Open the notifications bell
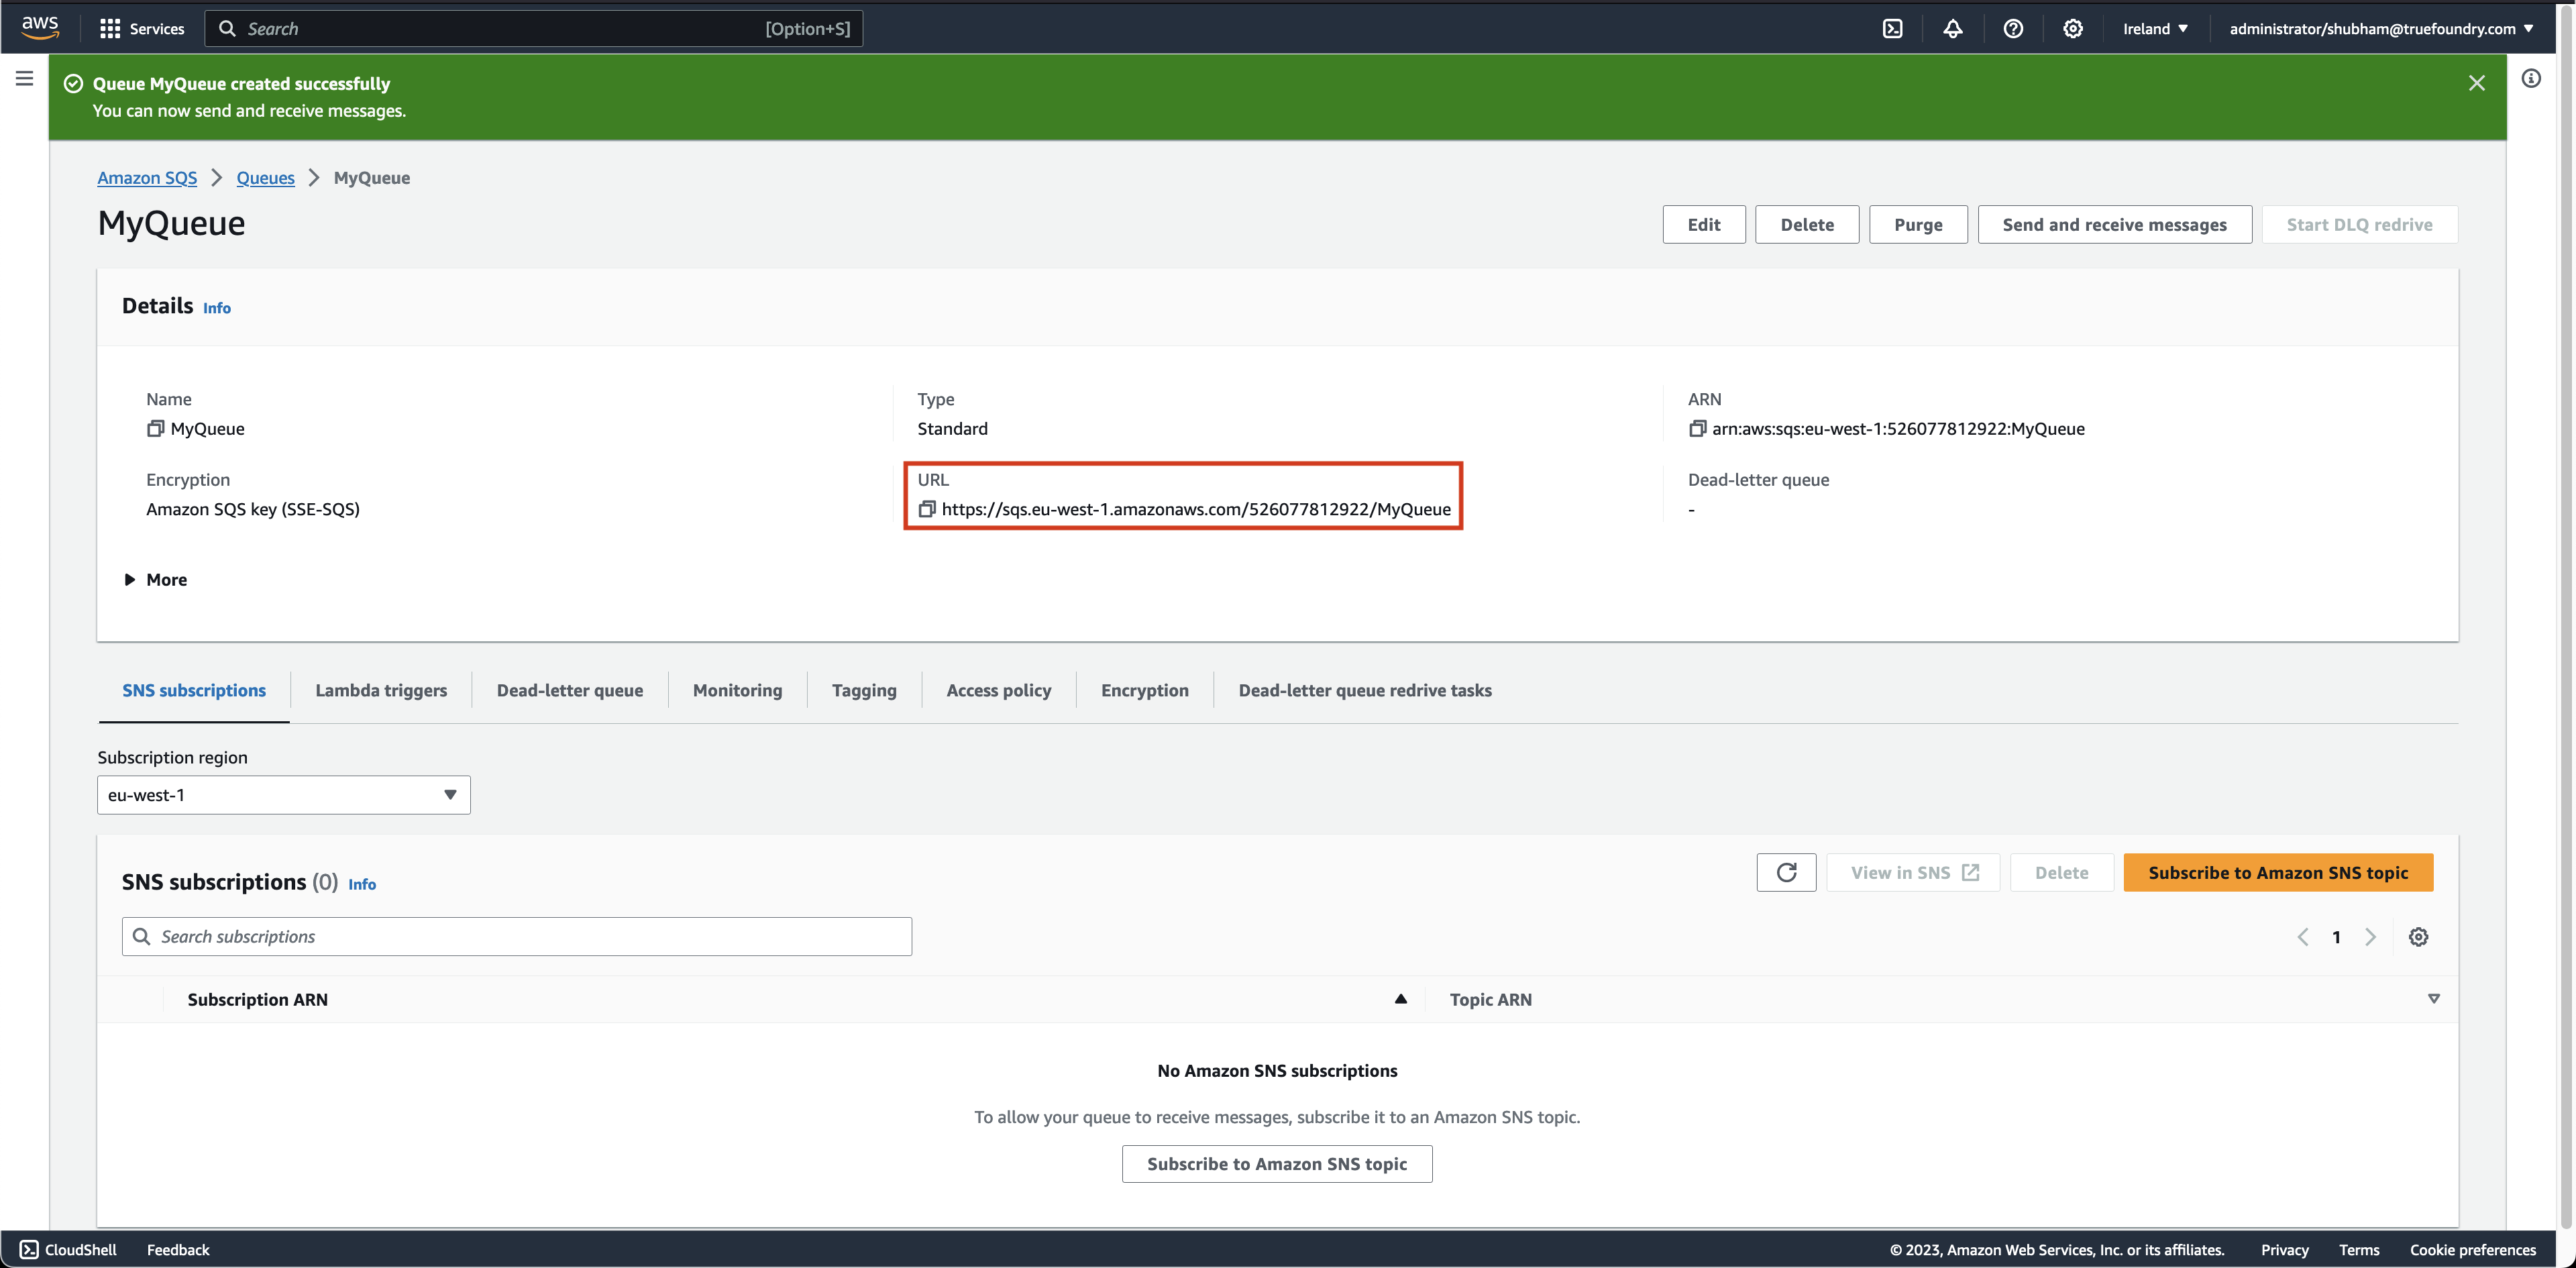The height and width of the screenshot is (1268, 2576). click(x=1952, y=29)
